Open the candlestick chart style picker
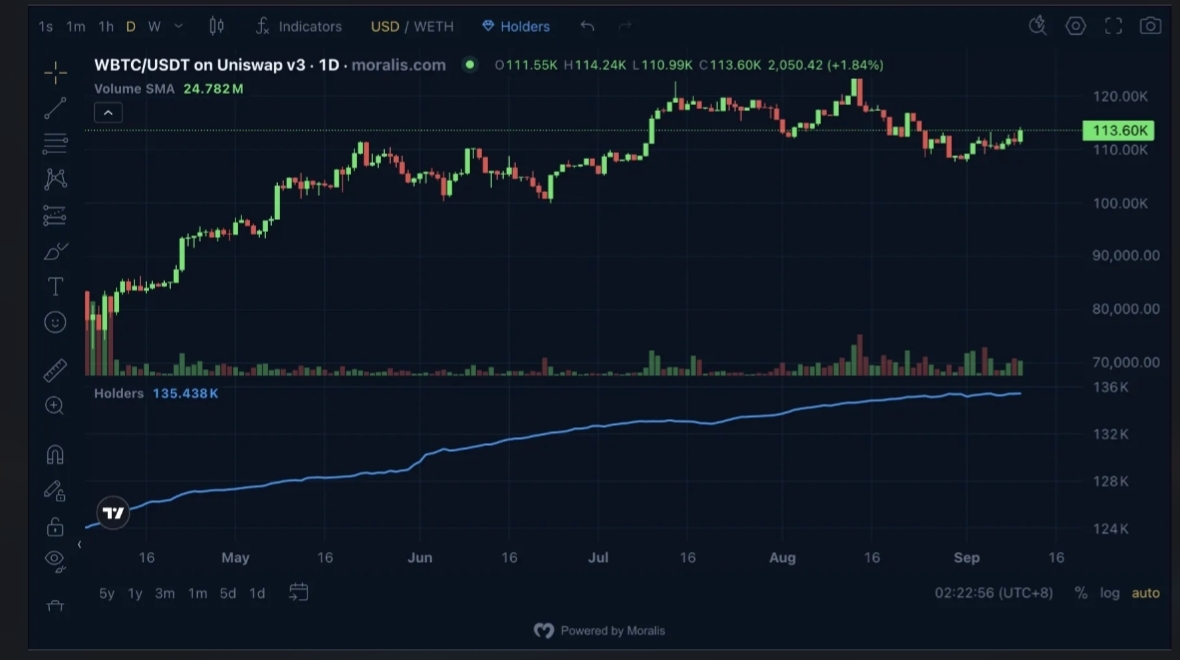 pyautogui.click(x=216, y=26)
